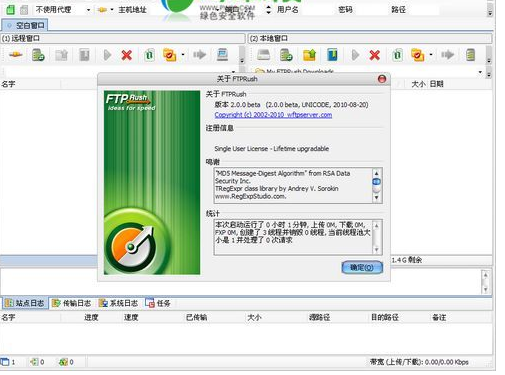
Task: Click the 密码 input field
Action: point(371,10)
